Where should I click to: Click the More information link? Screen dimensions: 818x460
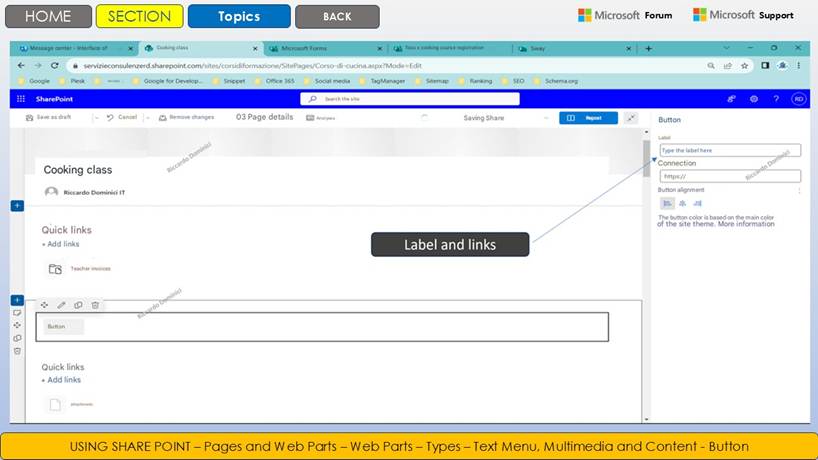tap(746, 224)
